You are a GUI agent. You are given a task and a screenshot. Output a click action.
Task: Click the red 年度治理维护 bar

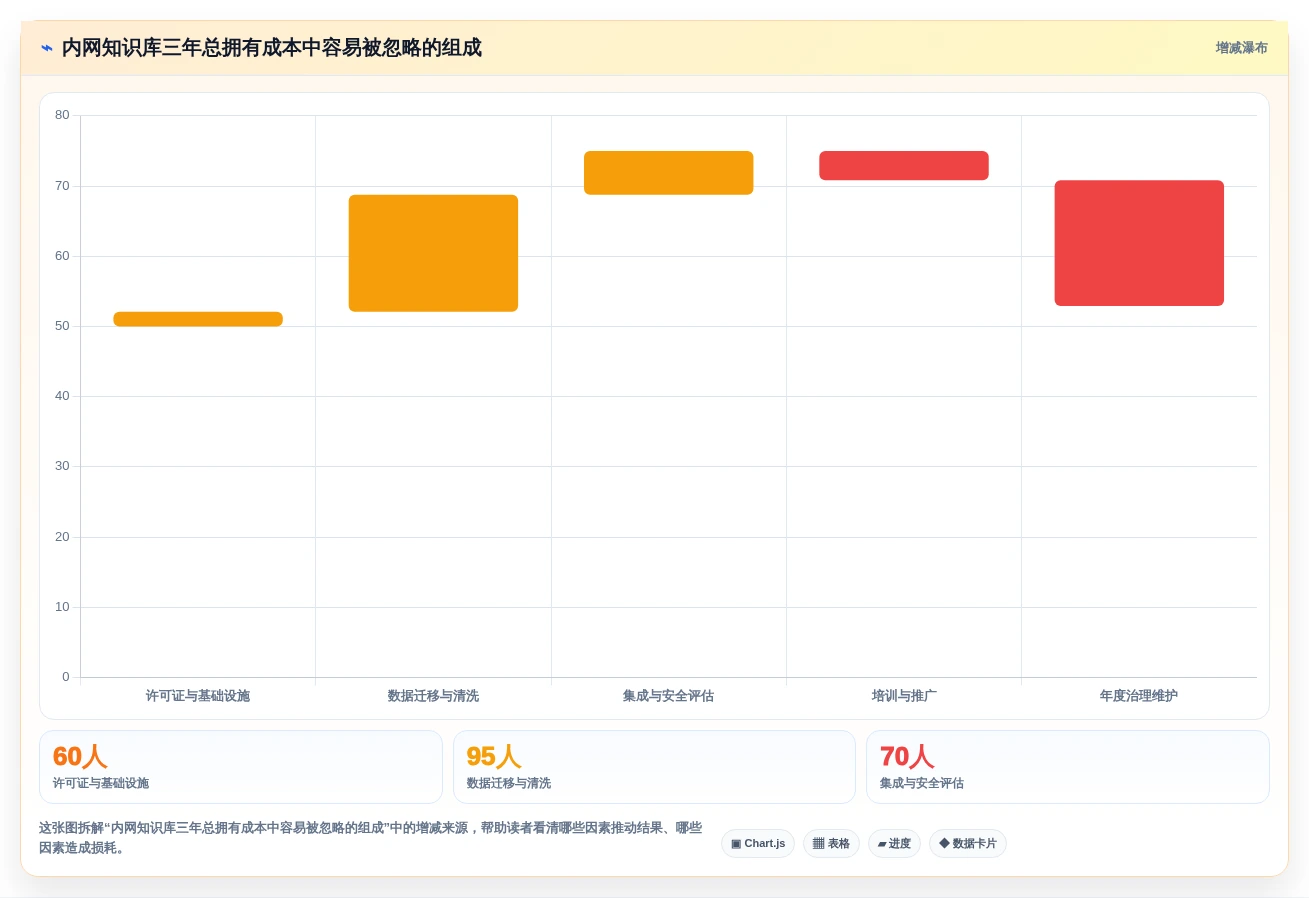pyautogui.click(x=1139, y=243)
